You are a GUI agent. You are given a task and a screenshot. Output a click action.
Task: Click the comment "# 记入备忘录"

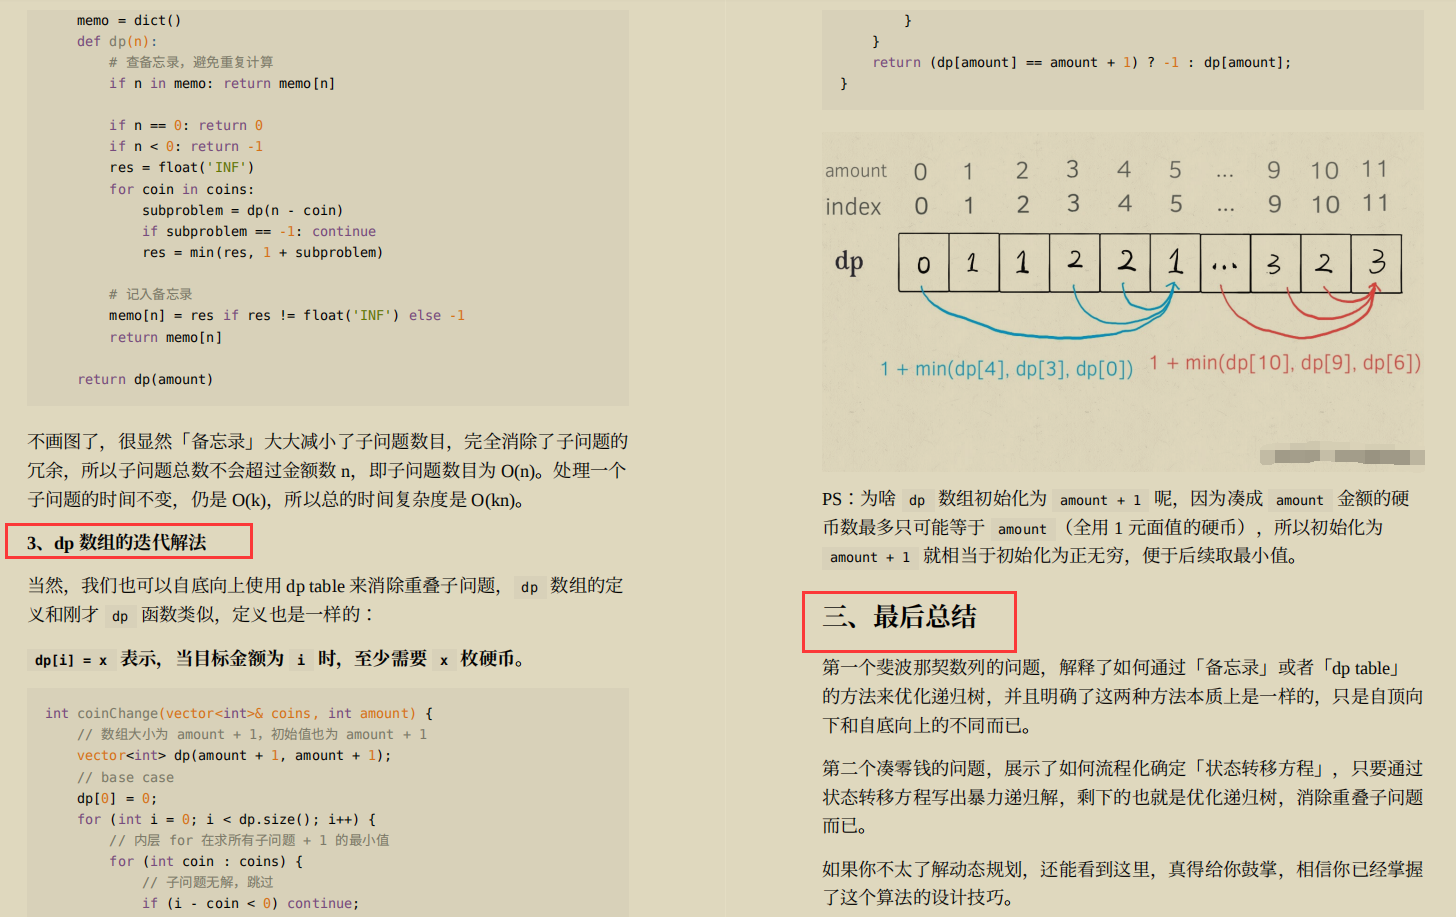tap(150, 294)
